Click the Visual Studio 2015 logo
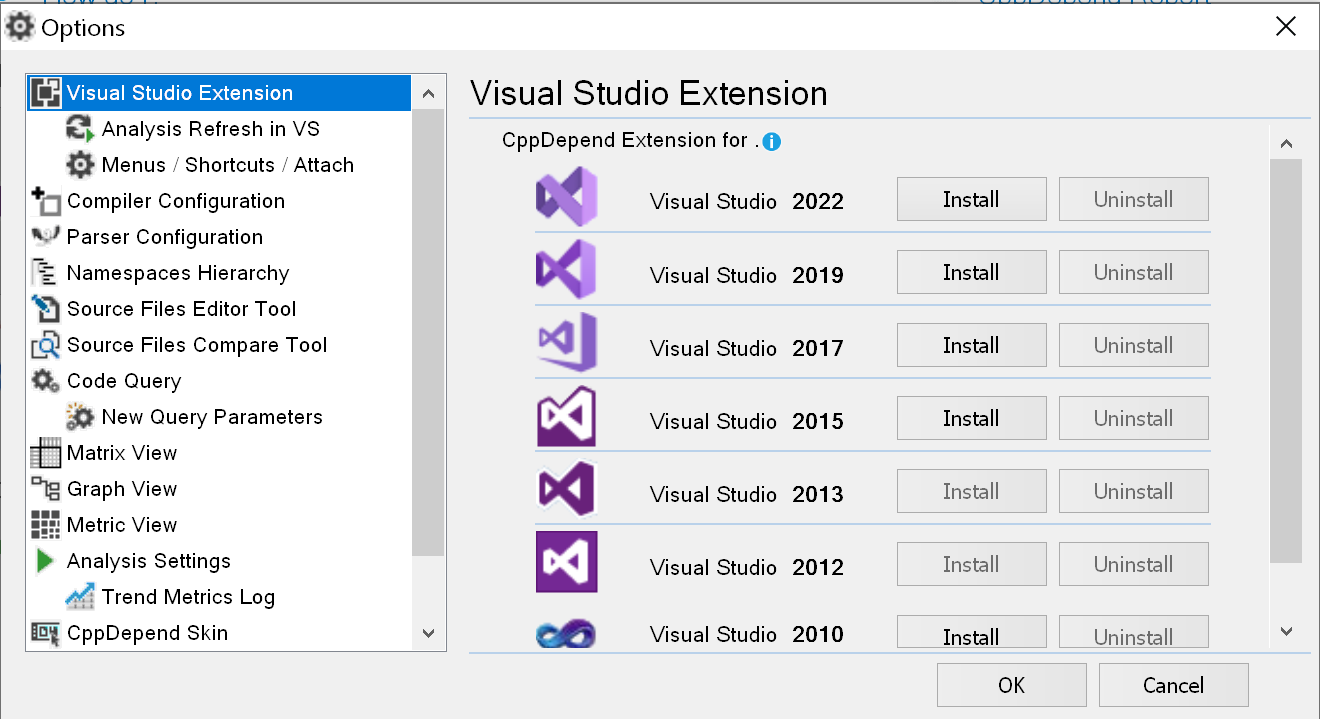This screenshot has height=719, width=1320. (x=566, y=416)
